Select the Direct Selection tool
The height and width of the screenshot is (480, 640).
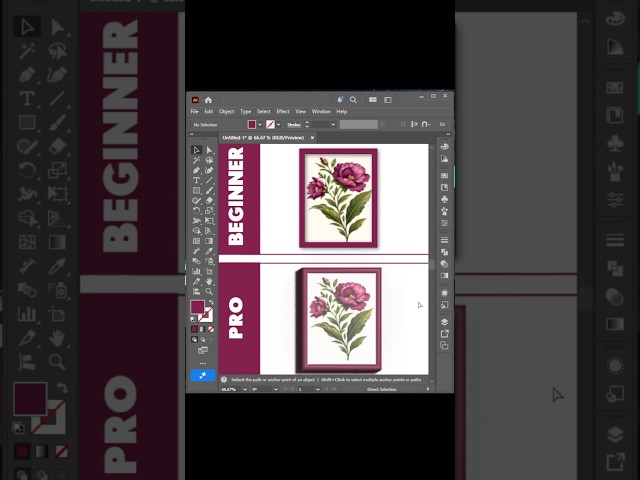pyautogui.click(x=209, y=150)
